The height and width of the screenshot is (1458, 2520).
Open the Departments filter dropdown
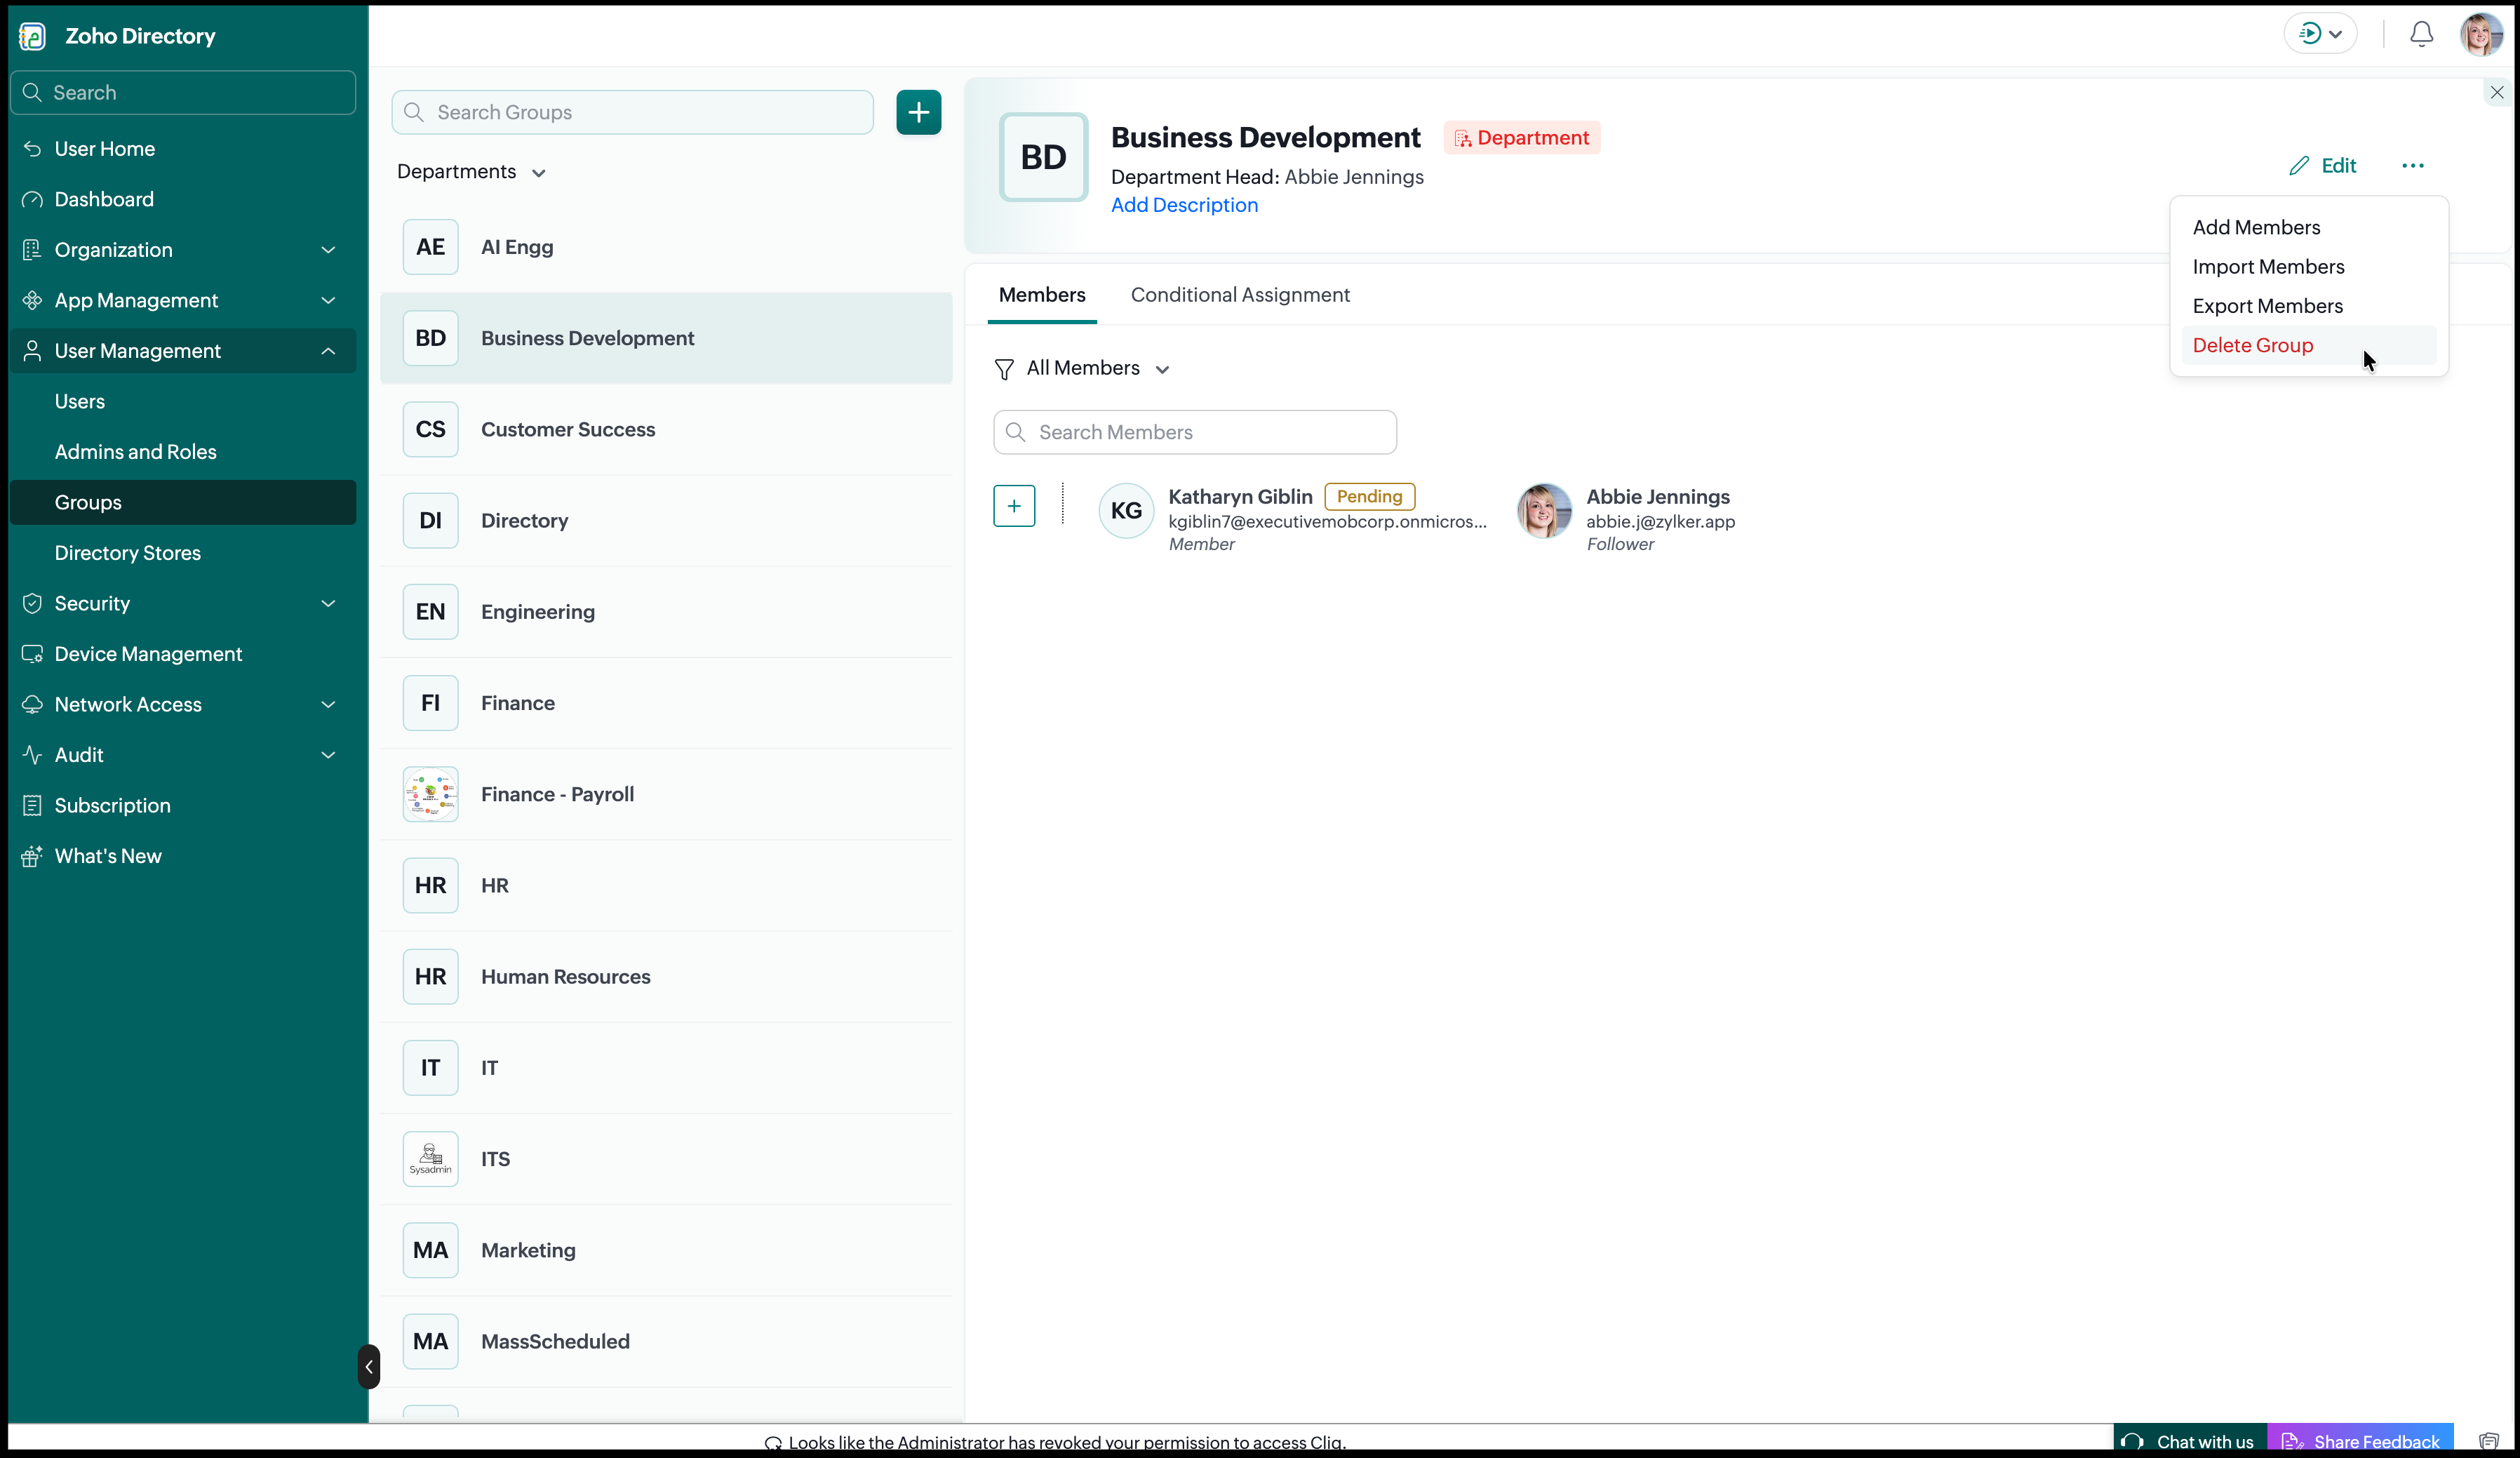pos(471,172)
